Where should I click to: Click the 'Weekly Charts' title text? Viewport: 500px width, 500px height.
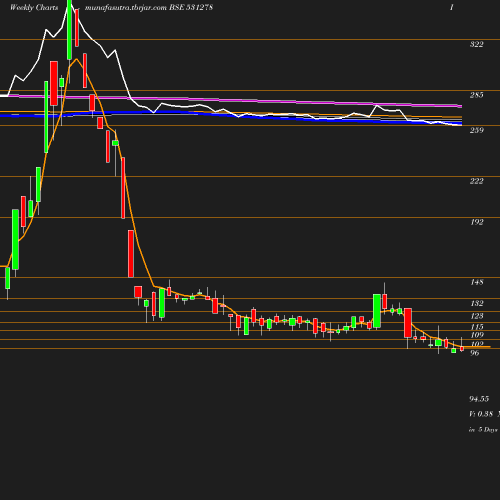click(34, 8)
